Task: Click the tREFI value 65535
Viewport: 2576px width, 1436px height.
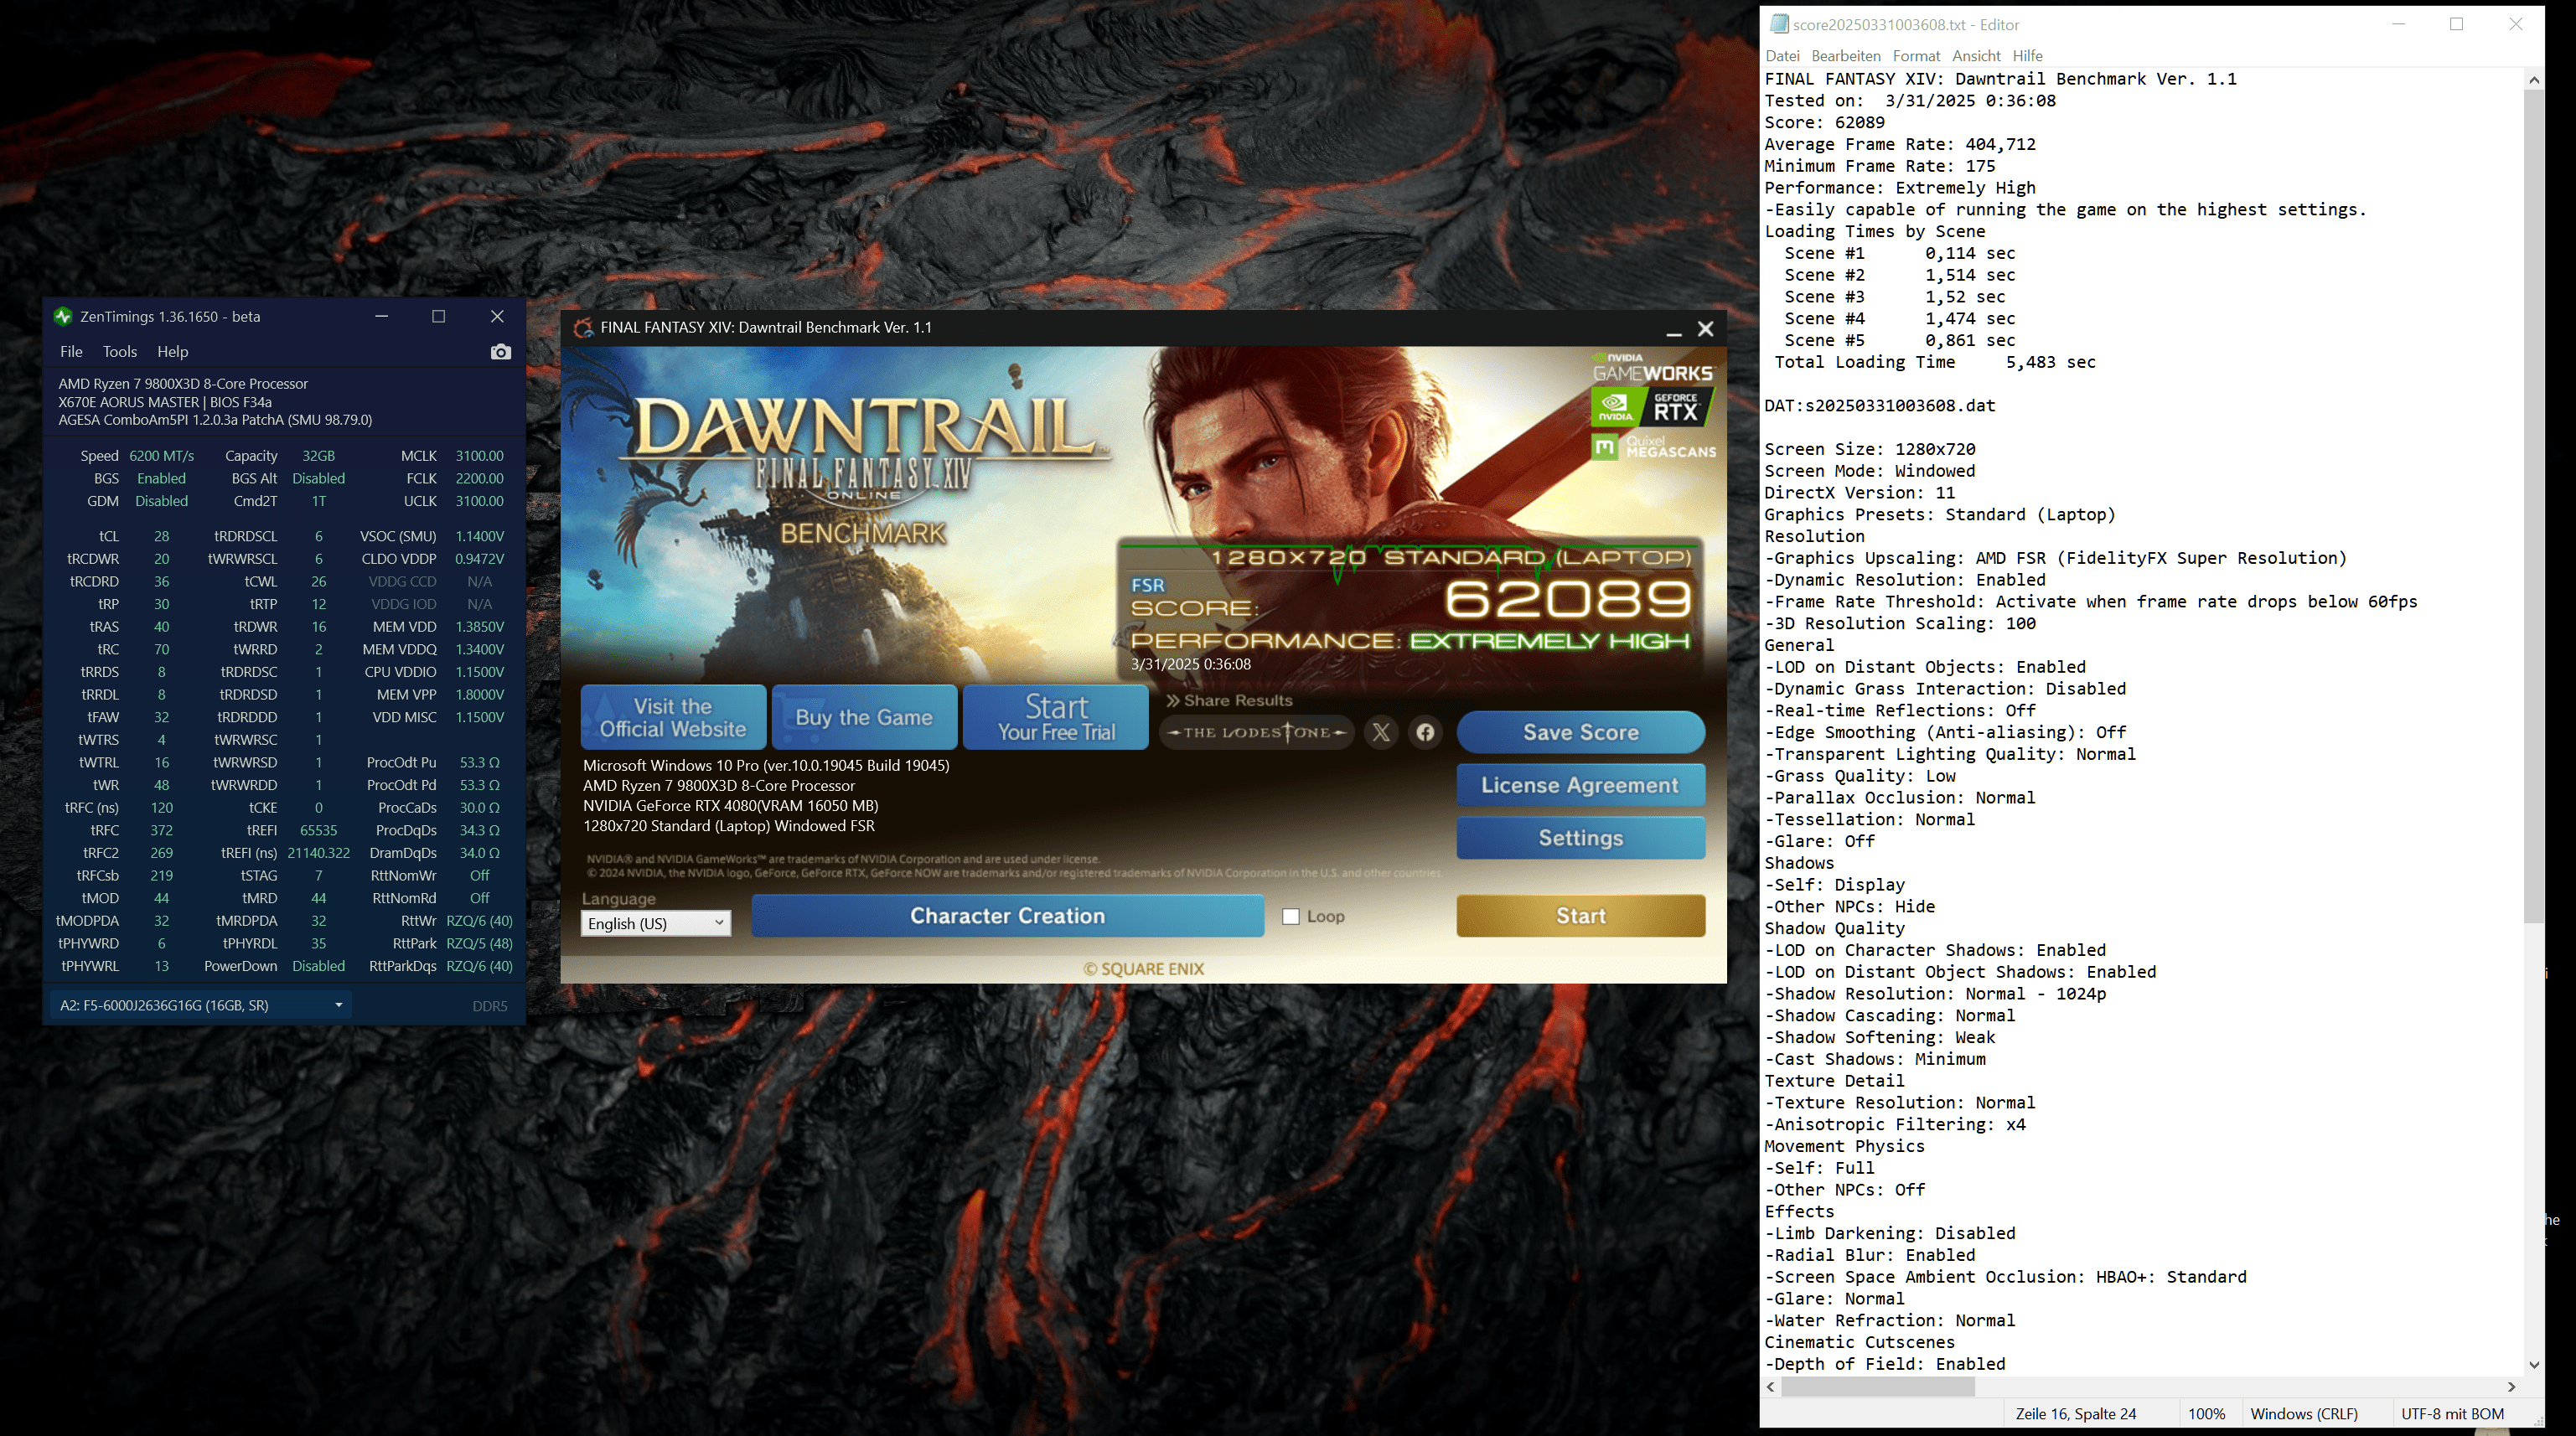Action: (318, 830)
